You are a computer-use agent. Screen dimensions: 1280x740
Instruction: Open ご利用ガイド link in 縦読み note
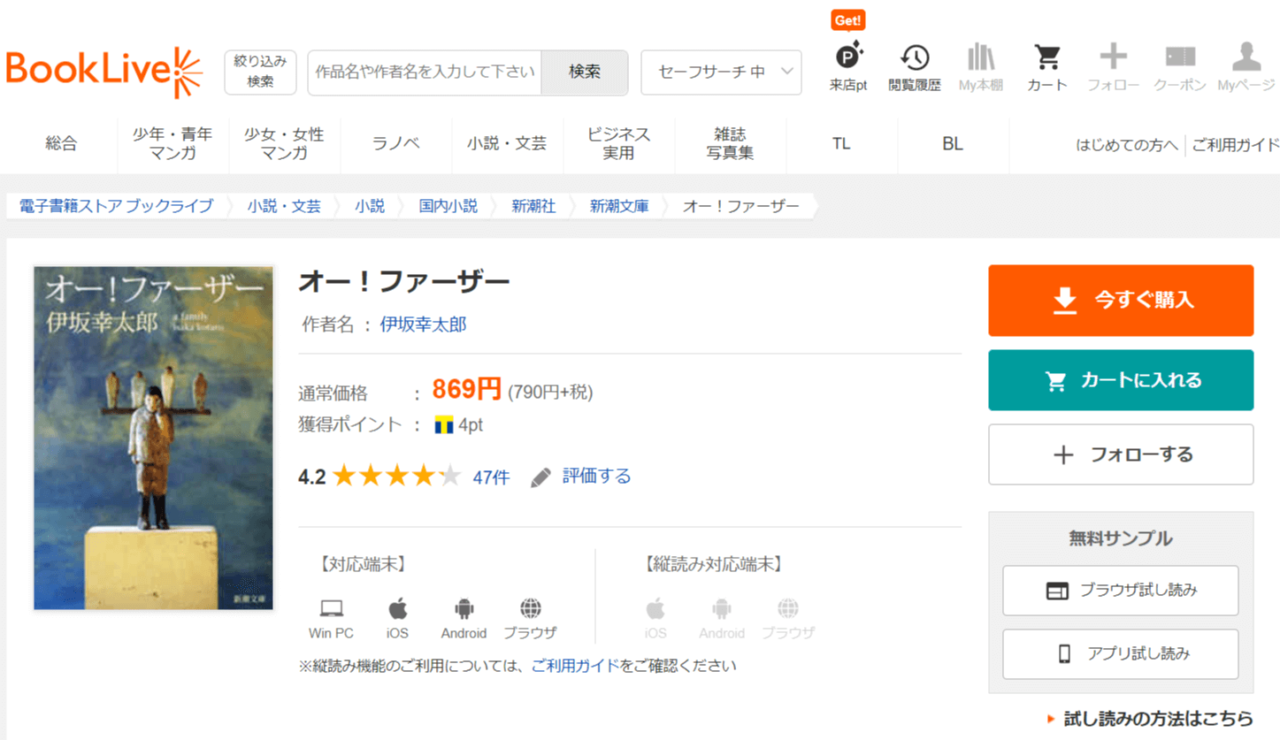575,665
